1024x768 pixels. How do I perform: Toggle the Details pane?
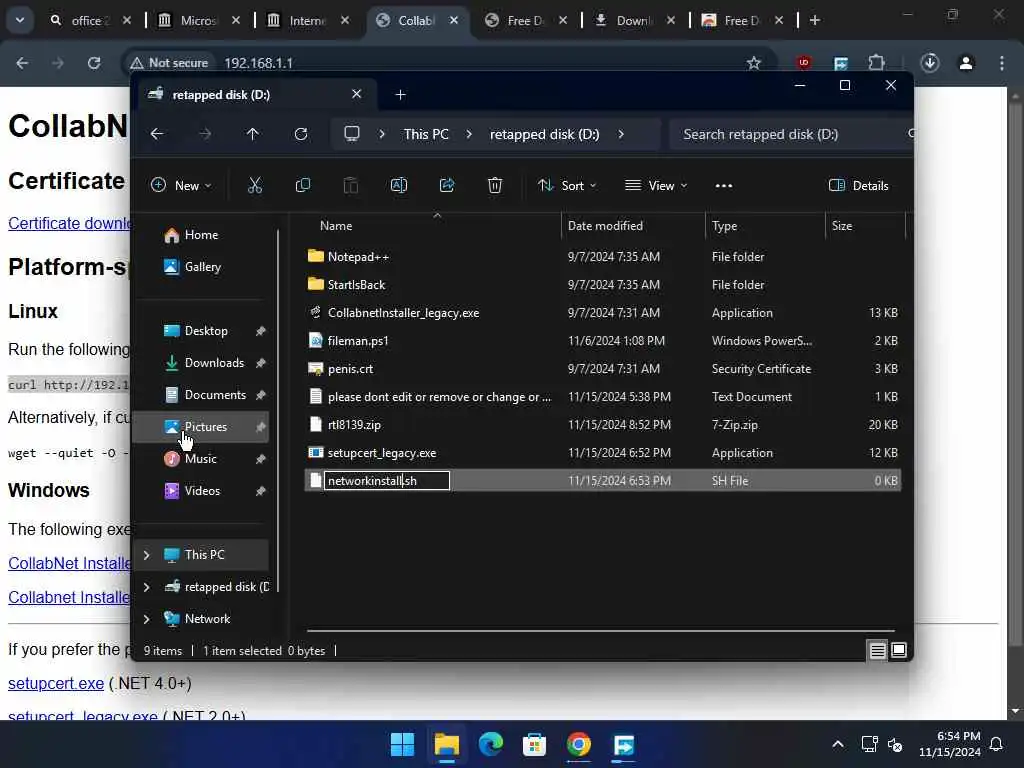click(x=859, y=185)
